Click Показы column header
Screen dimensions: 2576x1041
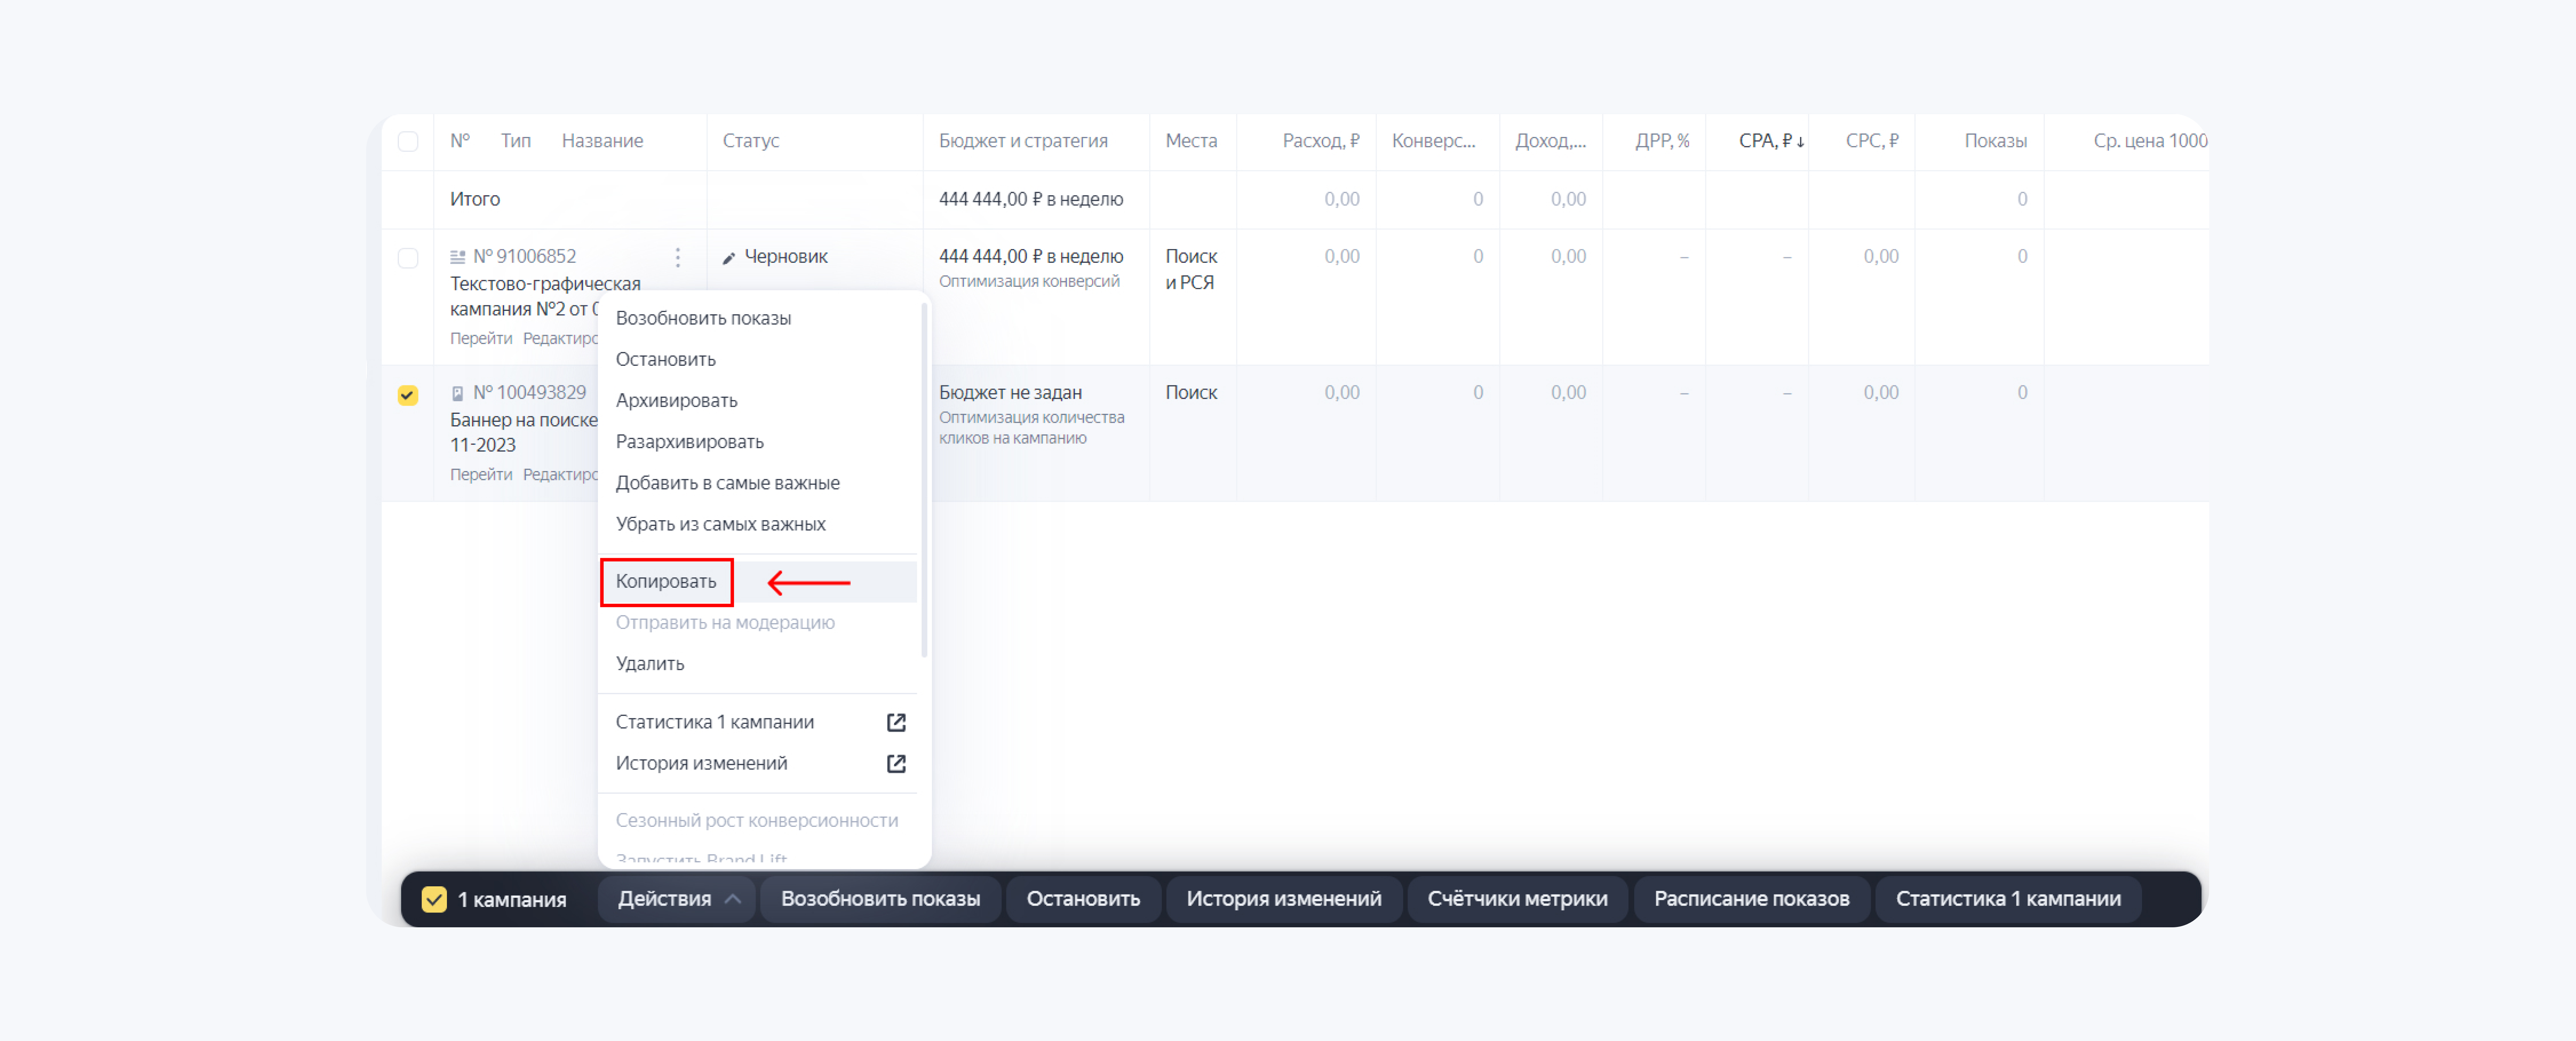1995,141
